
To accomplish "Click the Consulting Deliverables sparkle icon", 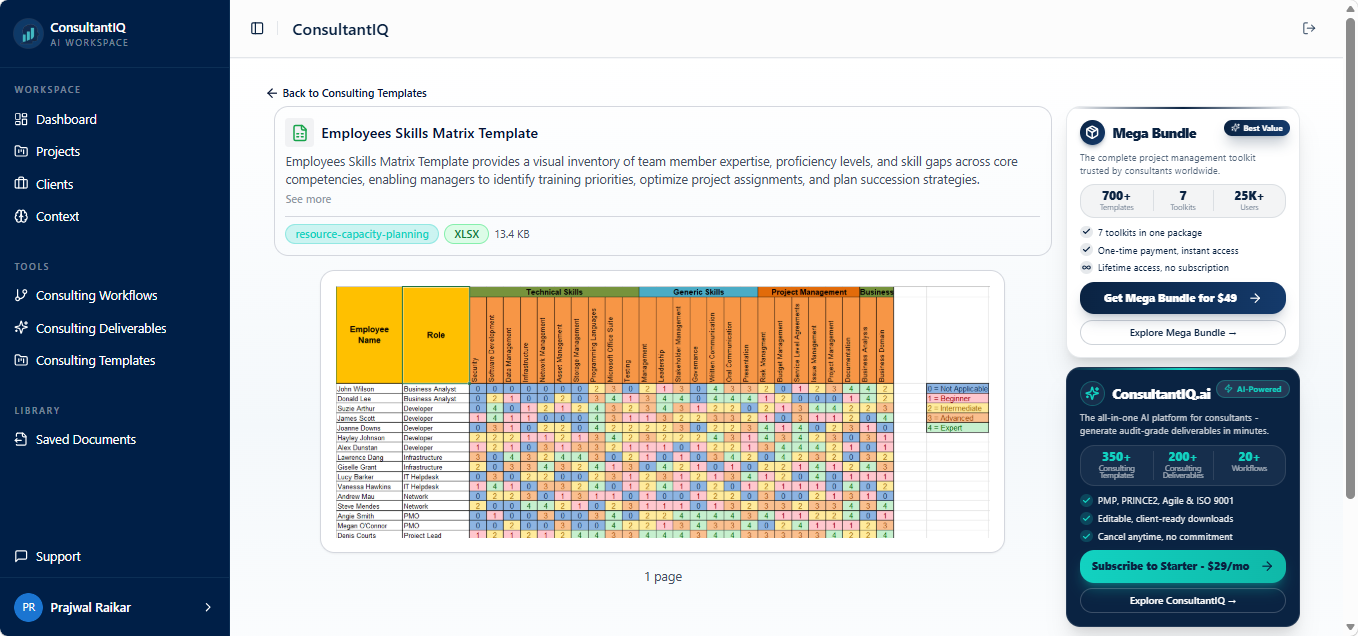I will [22, 328].
